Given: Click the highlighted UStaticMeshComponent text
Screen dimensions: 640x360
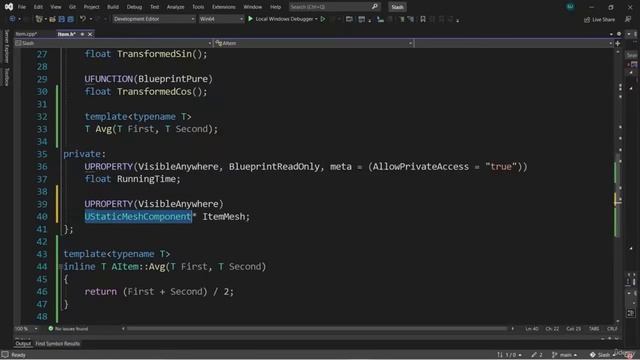Looking at the screenshot, I should tap(138, 216).
